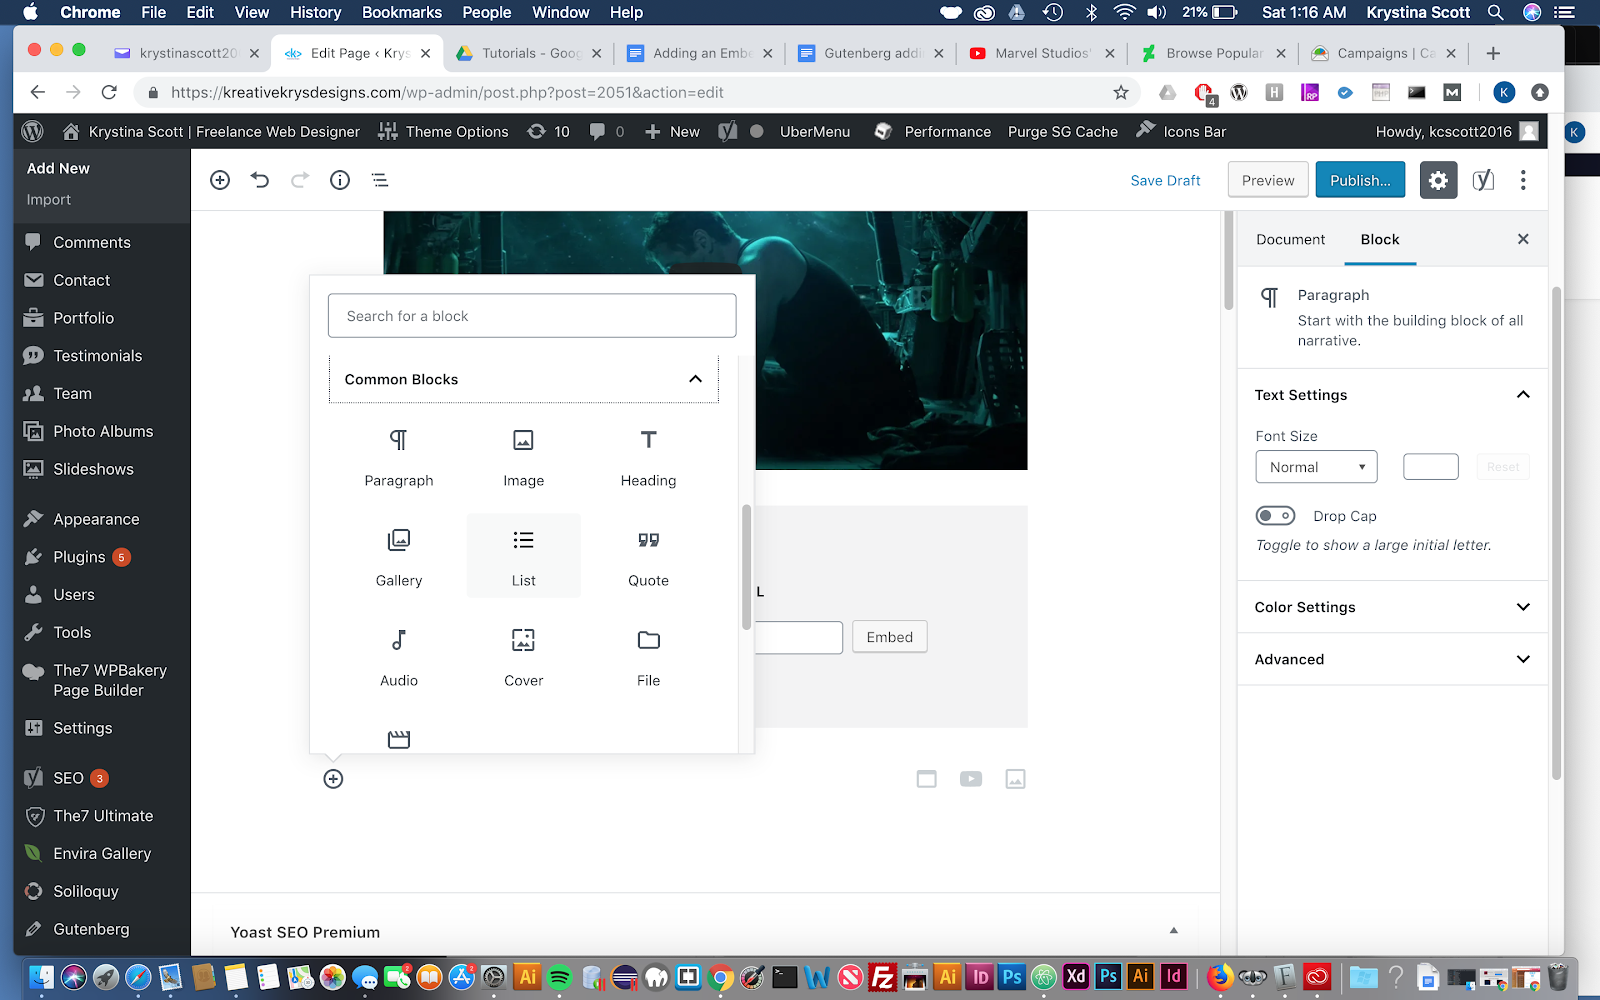Image resolution: width=1600 pixels, height=1000 pixels.
Task: Toggle the Drop Cap switch
Action: click(x=1275, y=516)
